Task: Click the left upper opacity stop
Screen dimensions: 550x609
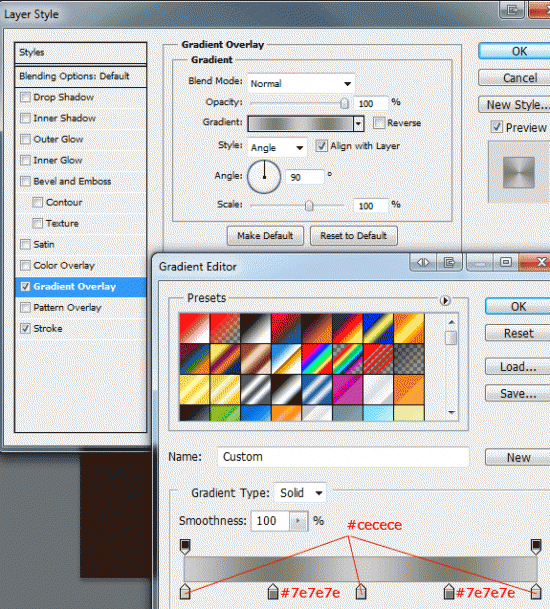Action: coord(185,546)
